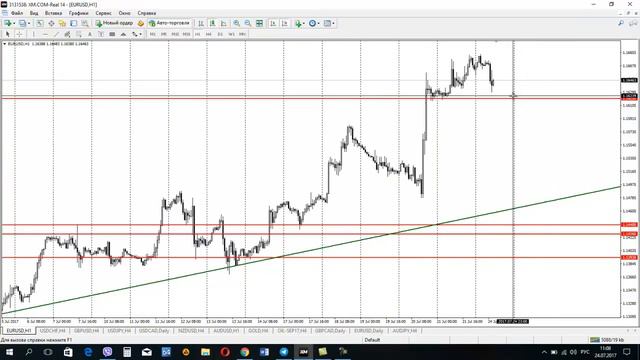Open the New Chart toolbar icon
The height and width of the screenshot is (360, 640).
[8, 23]
